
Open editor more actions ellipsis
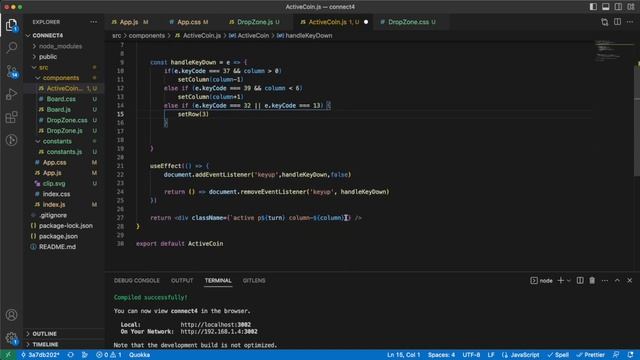(x=630, y=22)
